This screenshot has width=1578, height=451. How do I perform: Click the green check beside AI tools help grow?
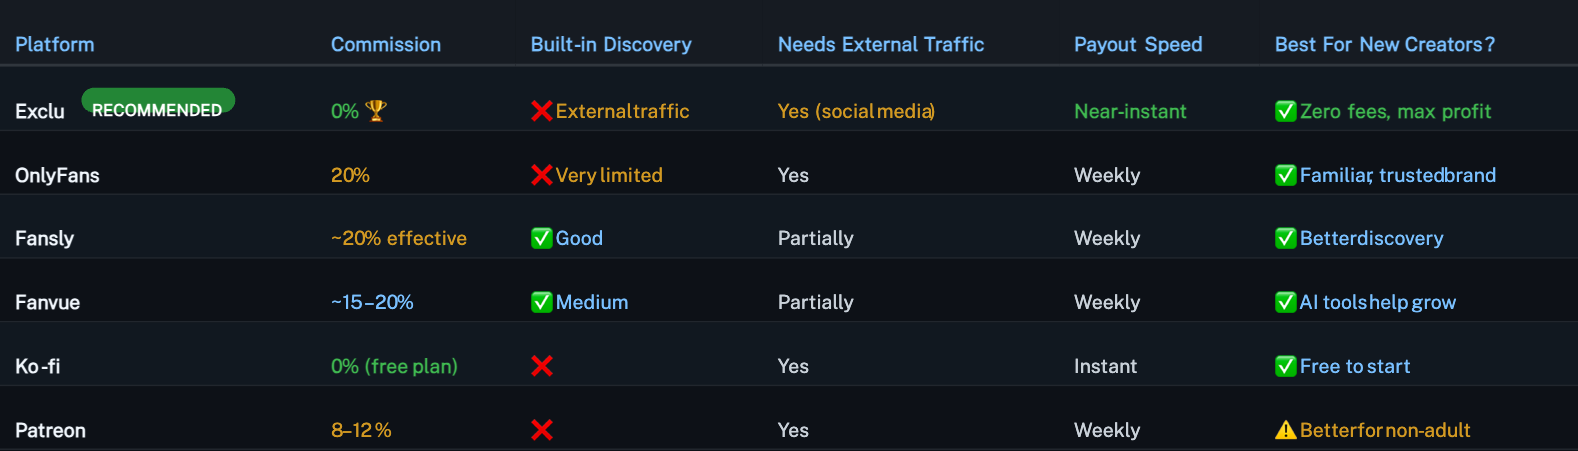(x=1286, y=302)
